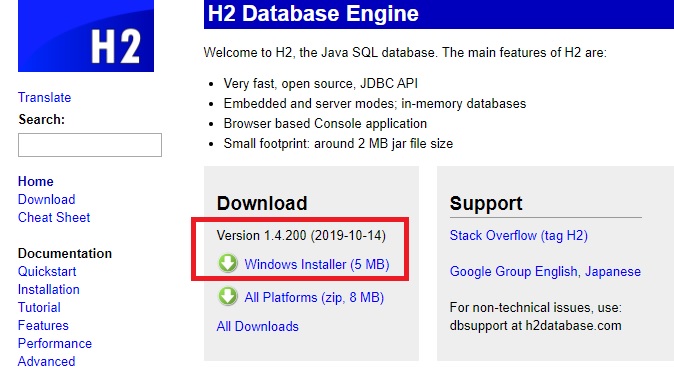This screenshot has width=674, height=372.
Task: Click the 'Search:' label
Action: click(42, 120)
